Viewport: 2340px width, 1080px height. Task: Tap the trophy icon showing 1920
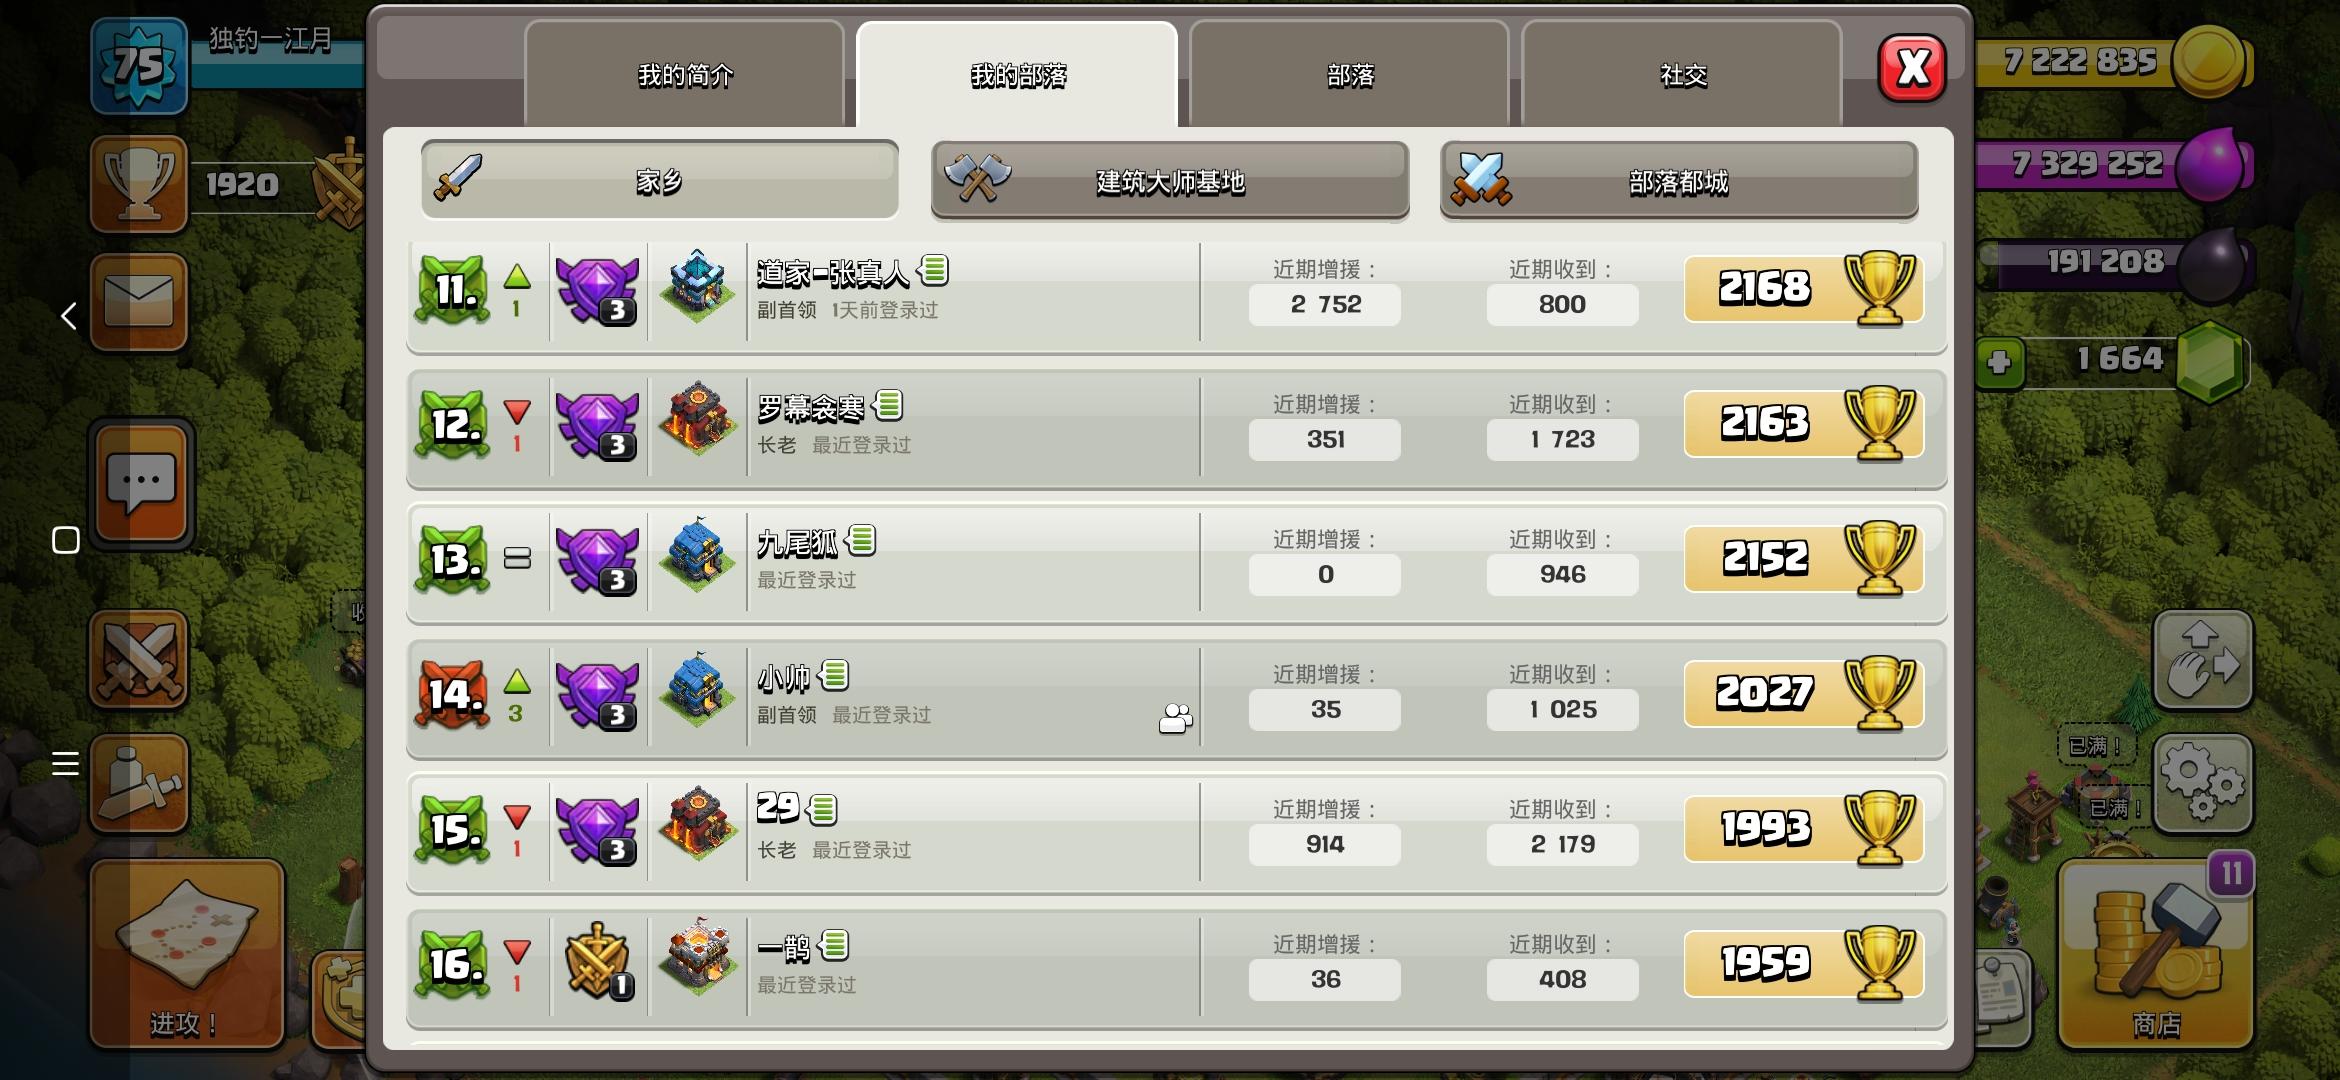click(x=139, y=185)
